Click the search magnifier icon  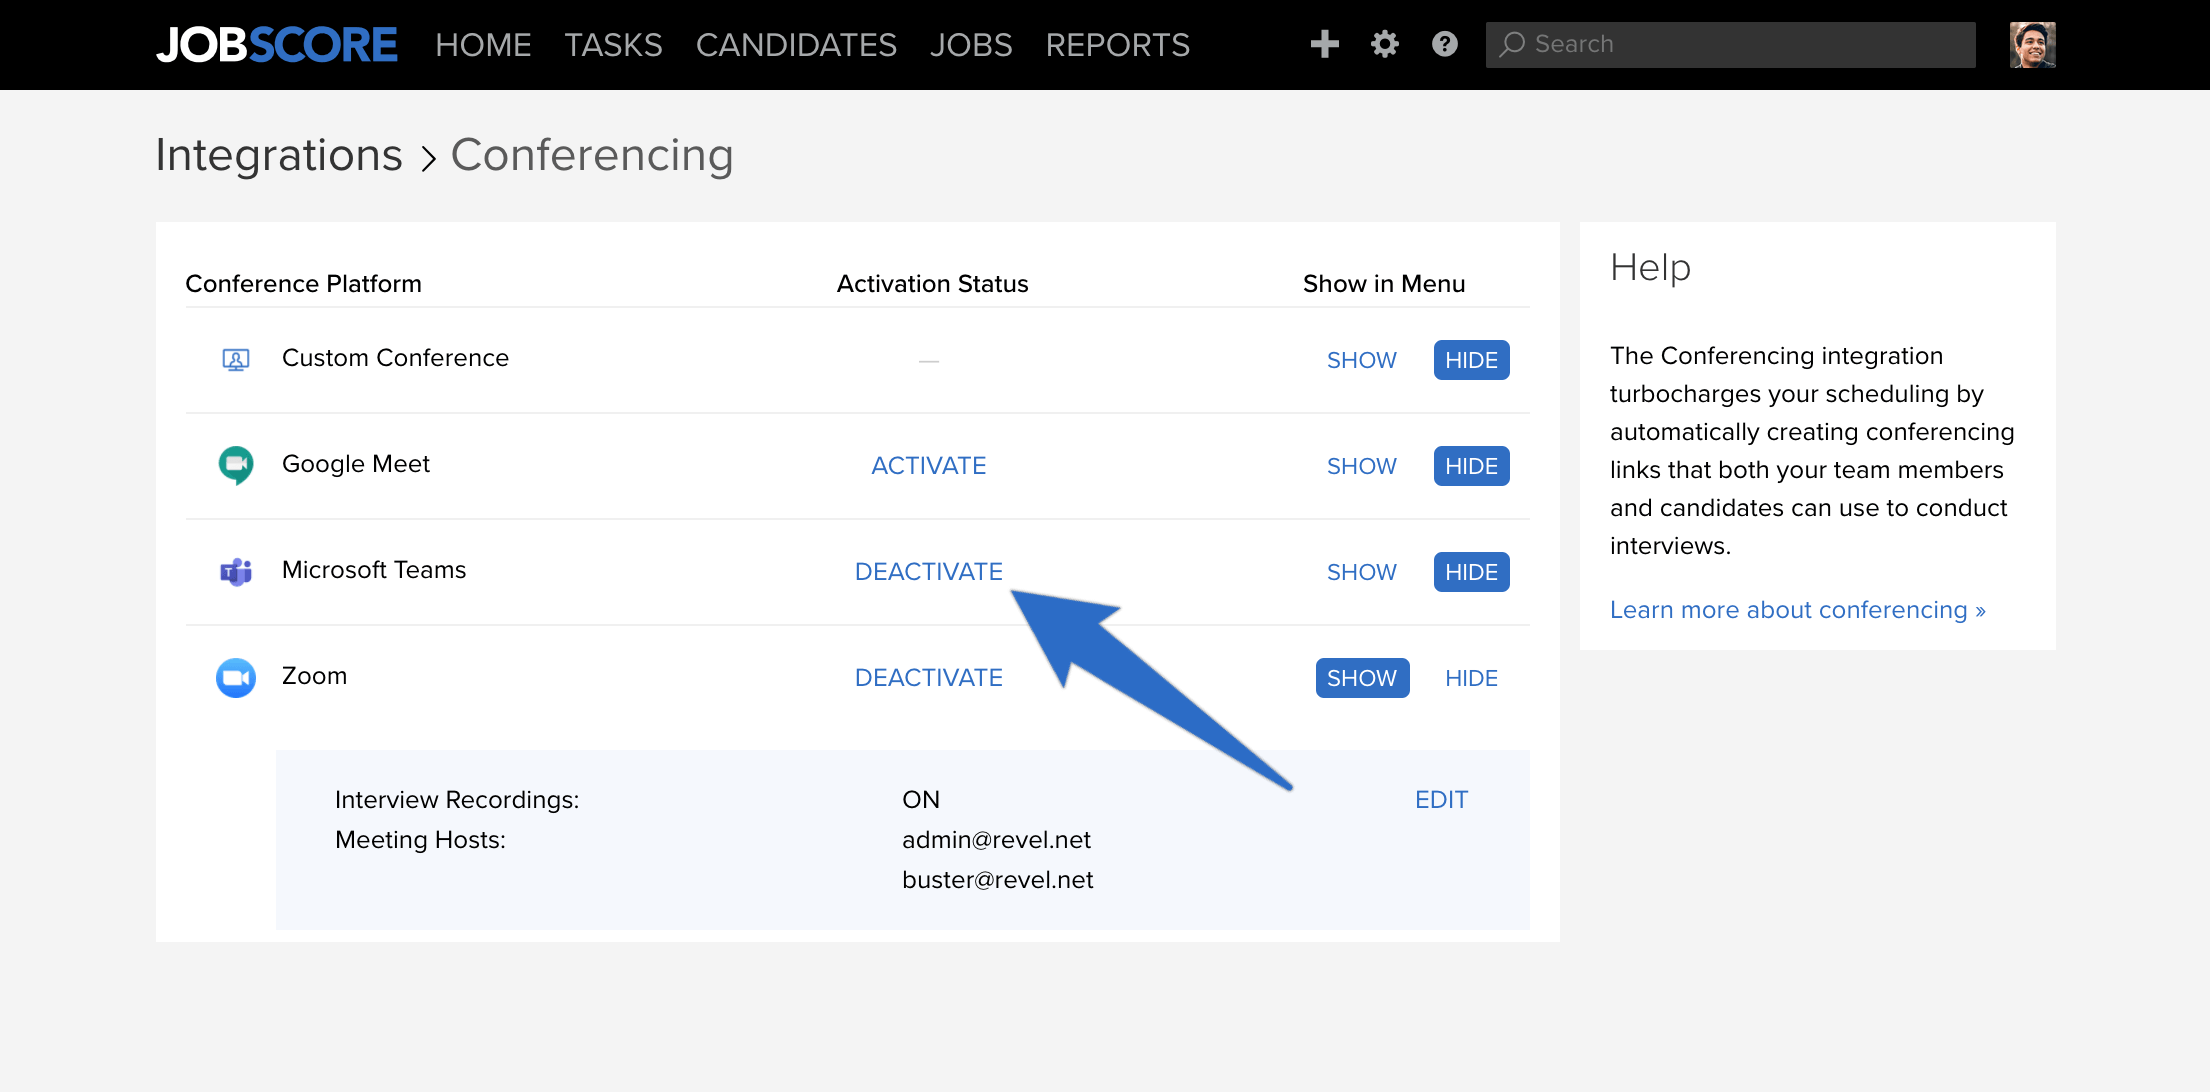[1511, 44]
